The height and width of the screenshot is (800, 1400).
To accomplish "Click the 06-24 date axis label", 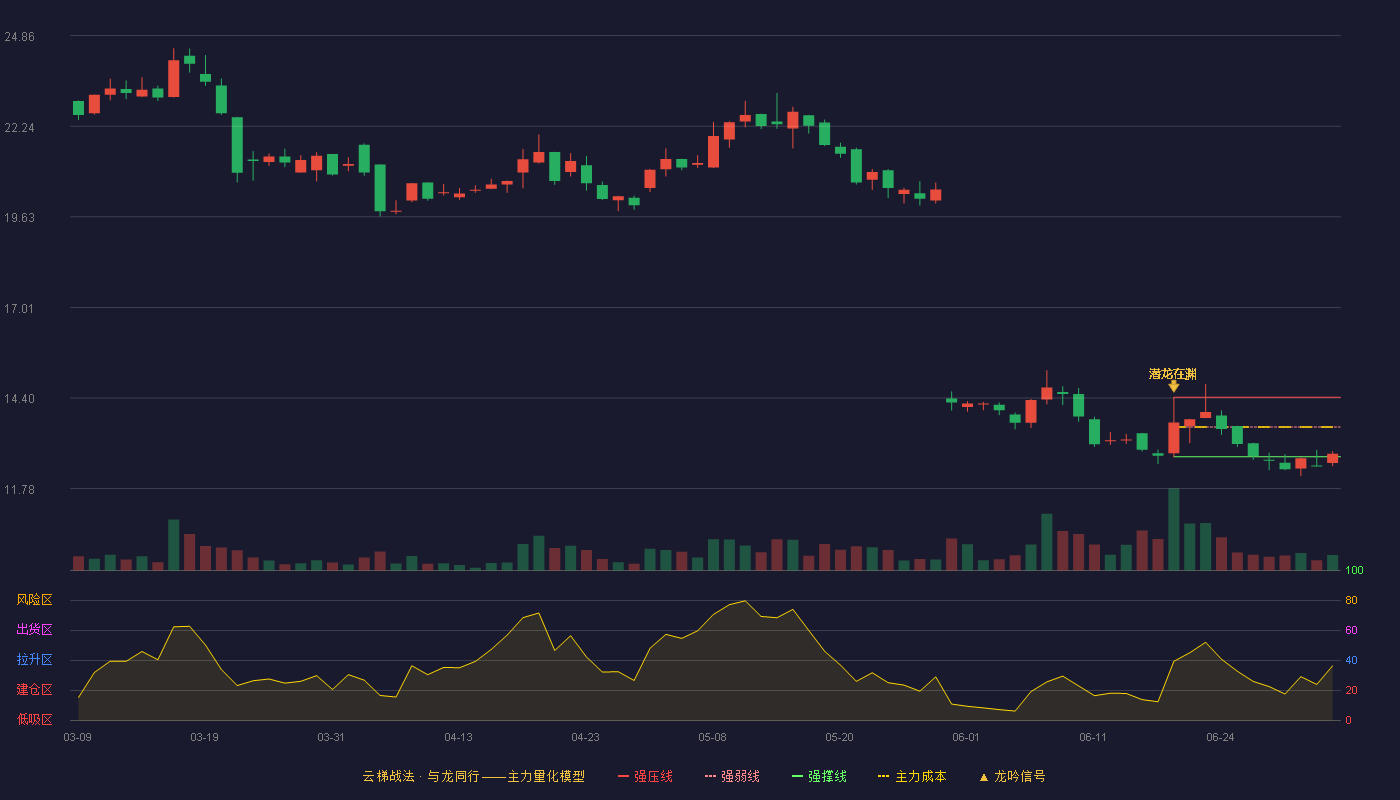I will coord(1220,737).
